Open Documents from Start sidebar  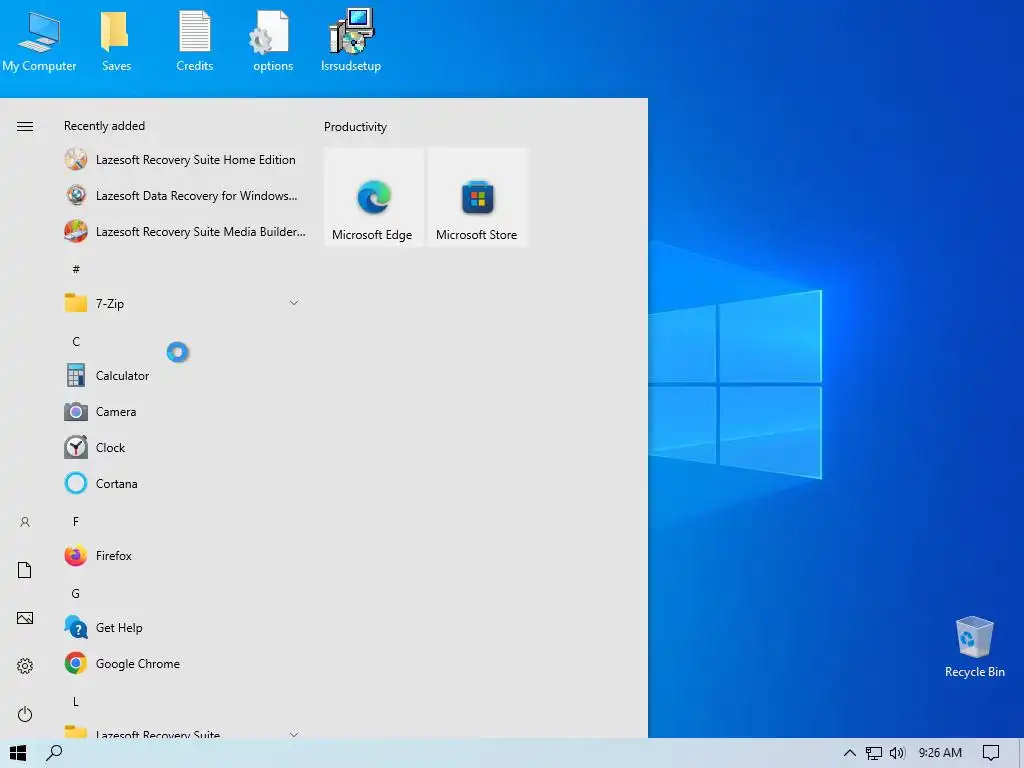tap(25, 570)
